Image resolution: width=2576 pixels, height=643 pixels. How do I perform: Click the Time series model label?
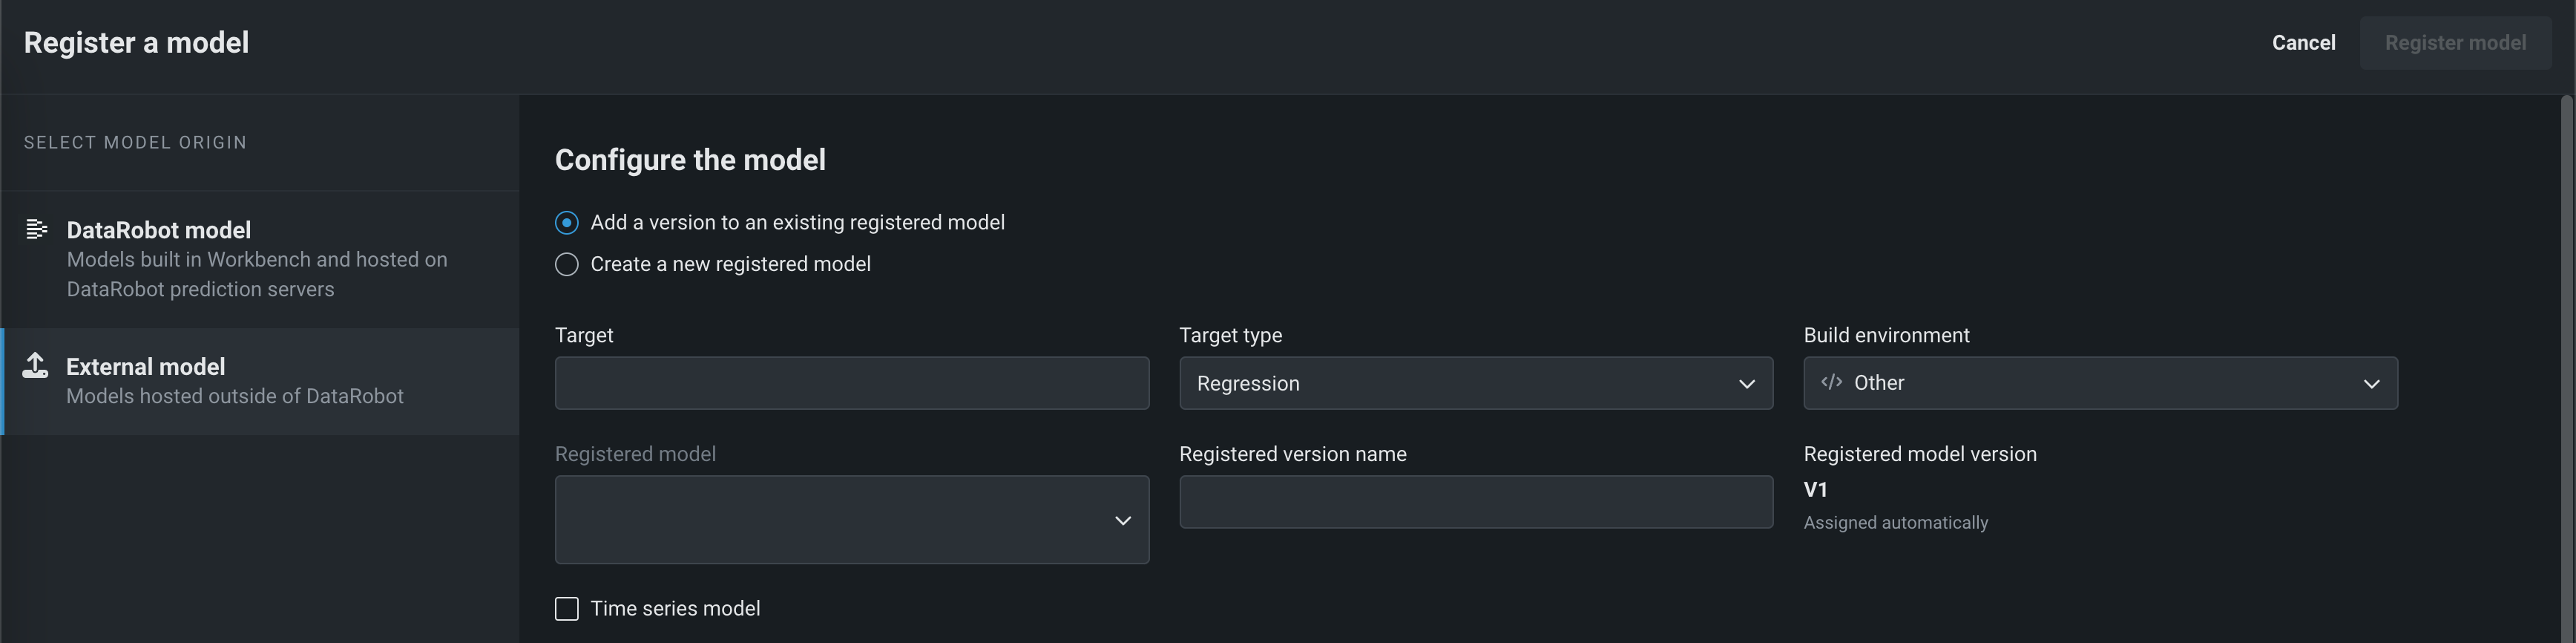(x=675, y=609)
